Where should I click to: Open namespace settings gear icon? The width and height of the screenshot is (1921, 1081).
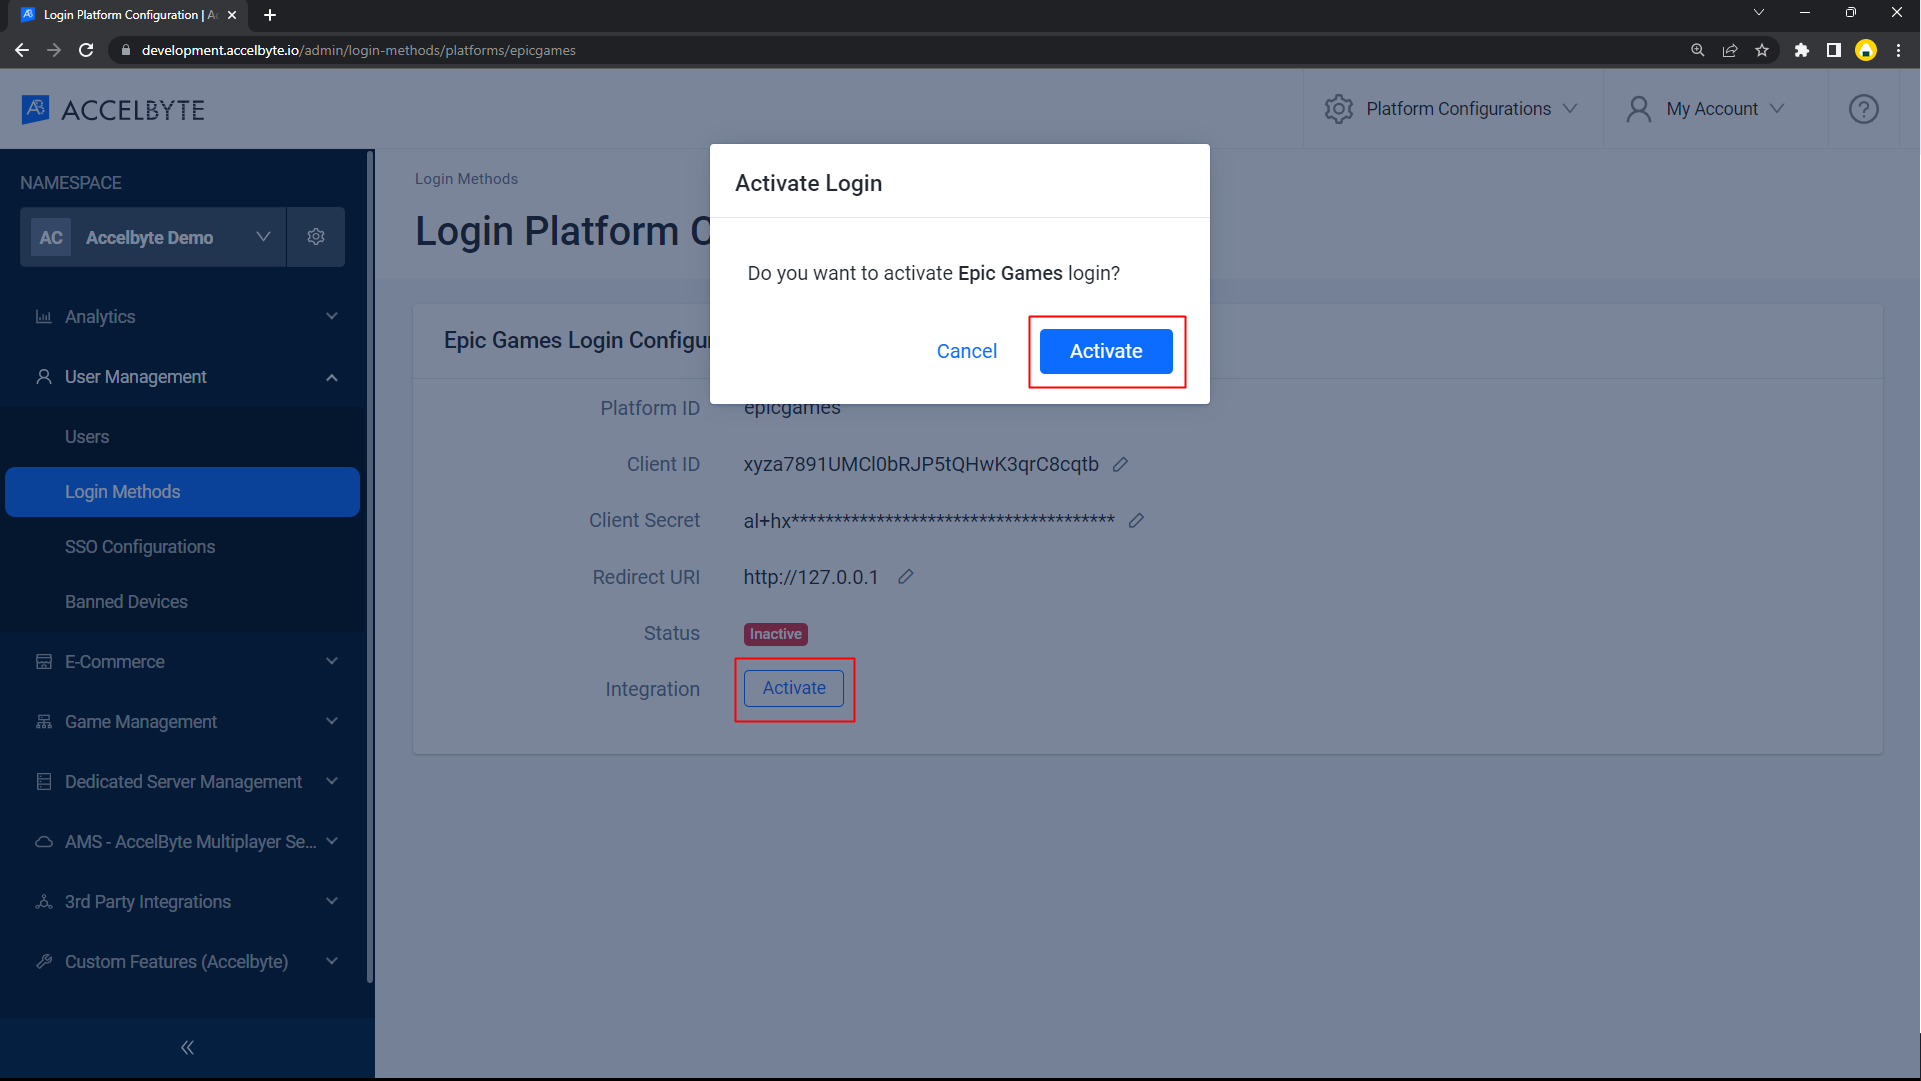(316, 237)
